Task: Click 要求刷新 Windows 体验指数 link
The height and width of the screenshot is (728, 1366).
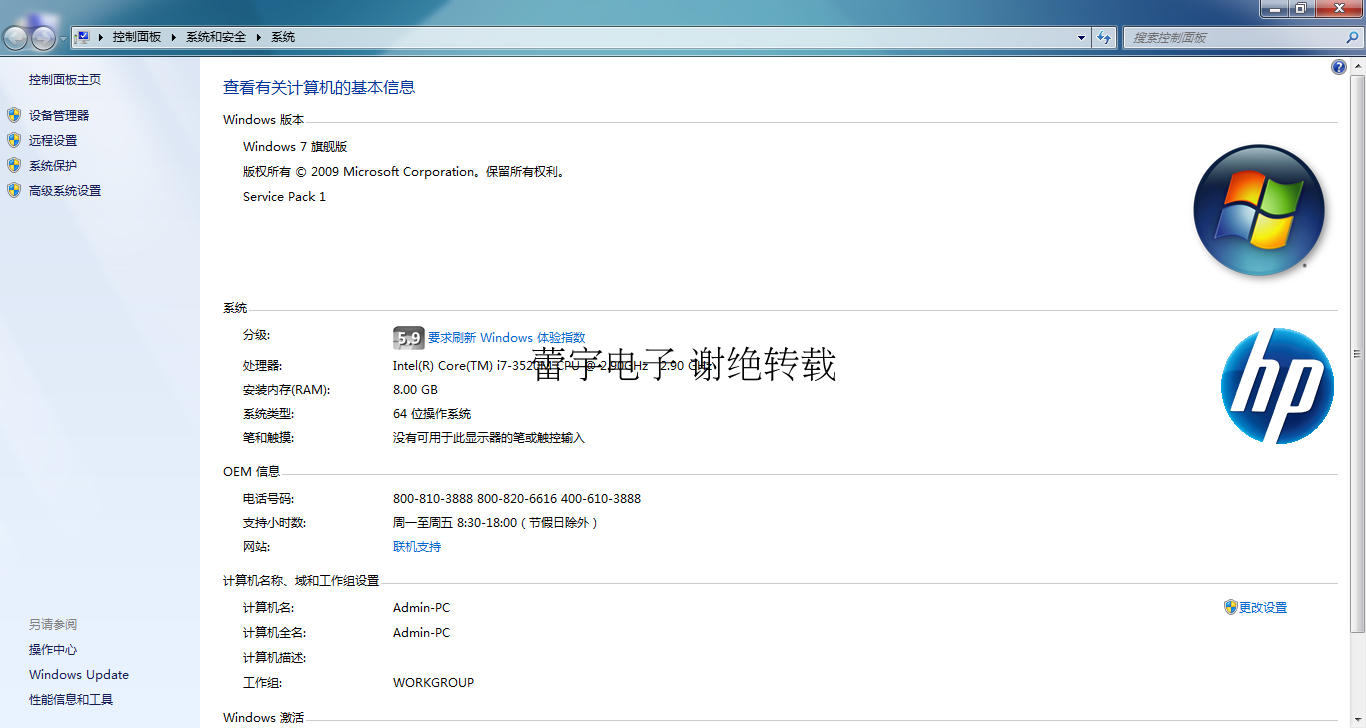Action: (507, 338)
